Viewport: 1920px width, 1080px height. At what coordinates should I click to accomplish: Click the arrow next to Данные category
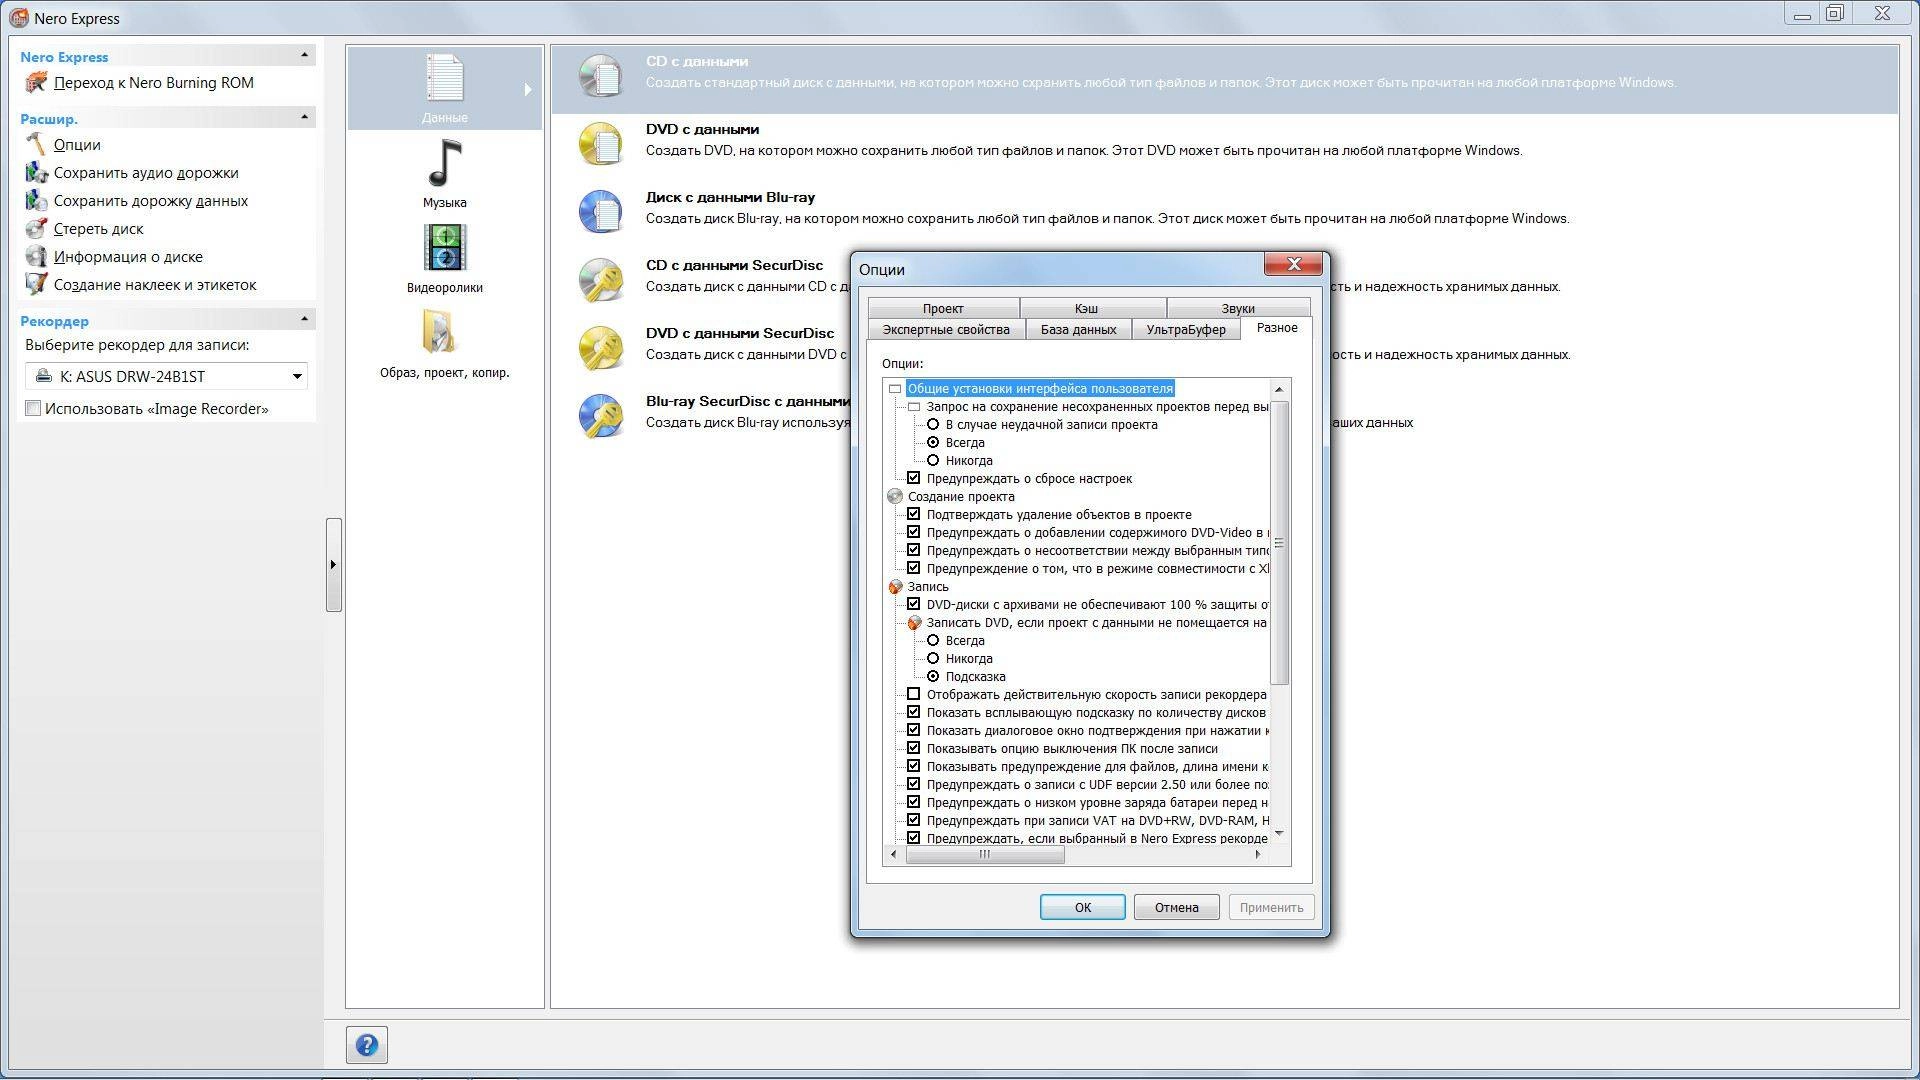tap(528, 90)
